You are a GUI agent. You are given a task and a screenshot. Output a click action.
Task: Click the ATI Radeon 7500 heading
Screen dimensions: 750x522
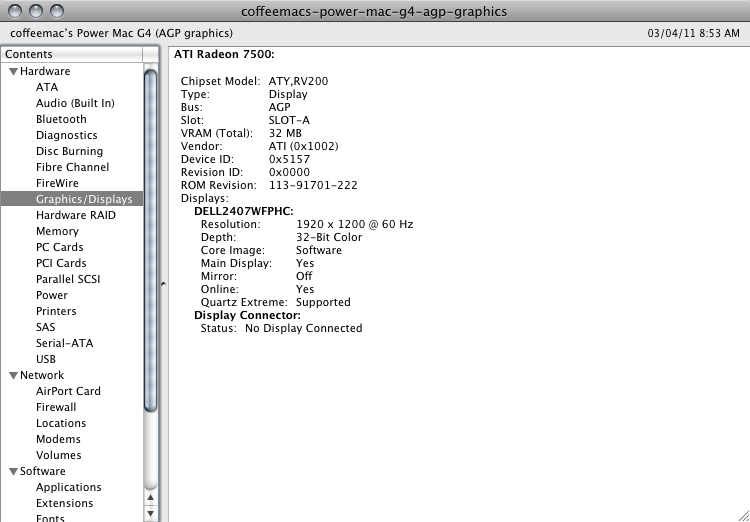click(224, 55)
